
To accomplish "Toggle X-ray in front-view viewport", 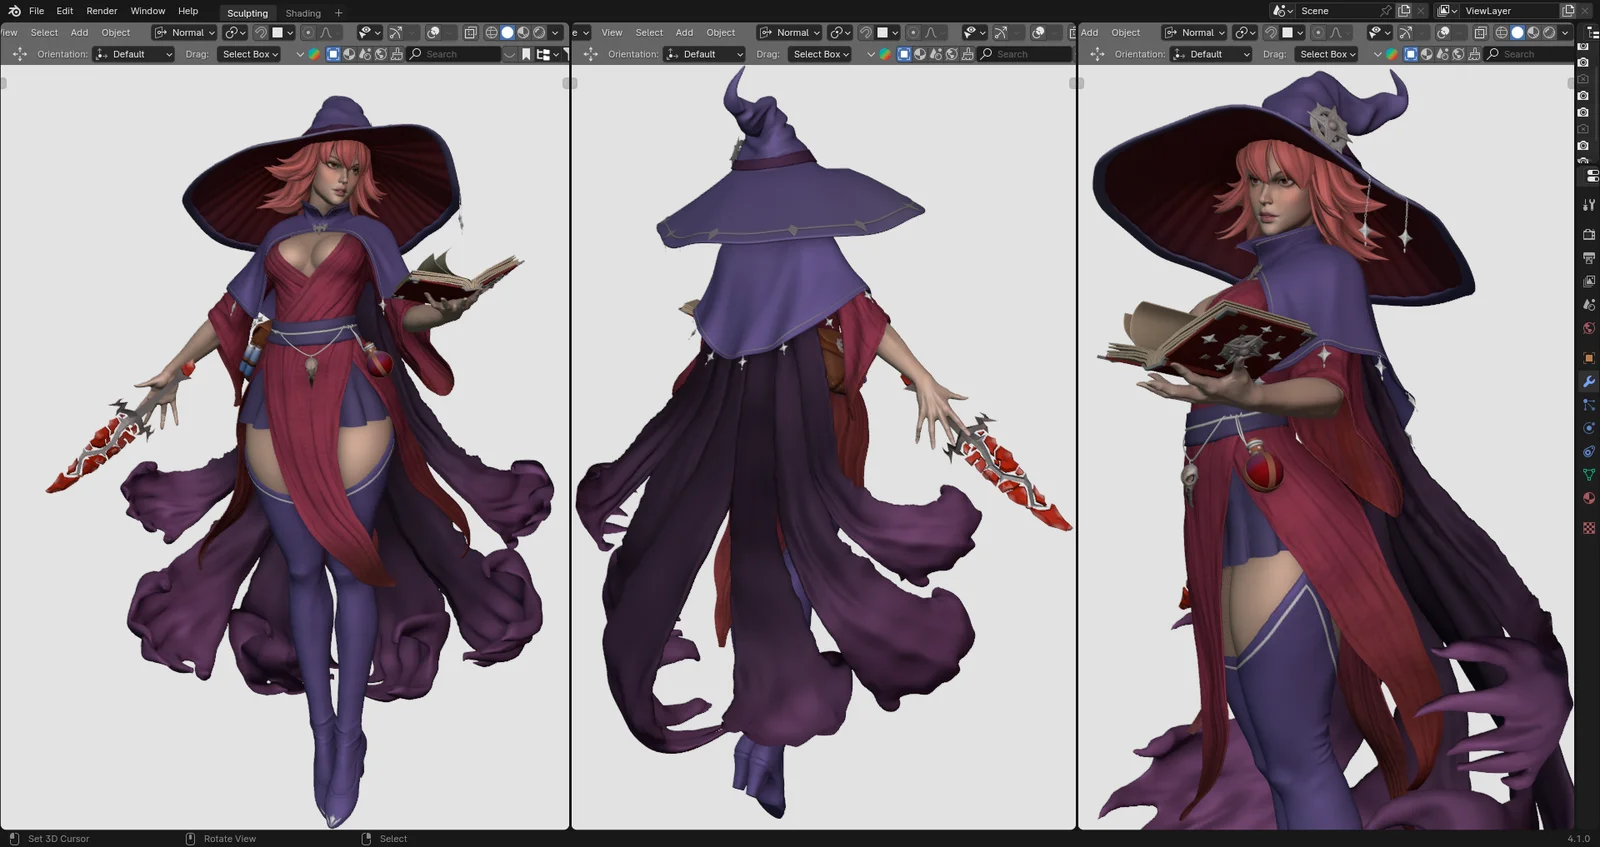I will point(471,32).
